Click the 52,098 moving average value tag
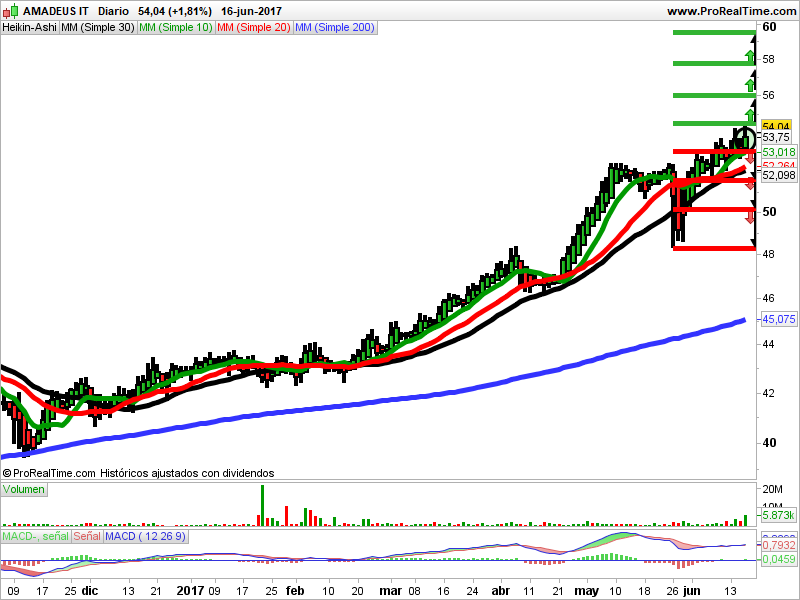800x600 pixels. pos(778,175)
